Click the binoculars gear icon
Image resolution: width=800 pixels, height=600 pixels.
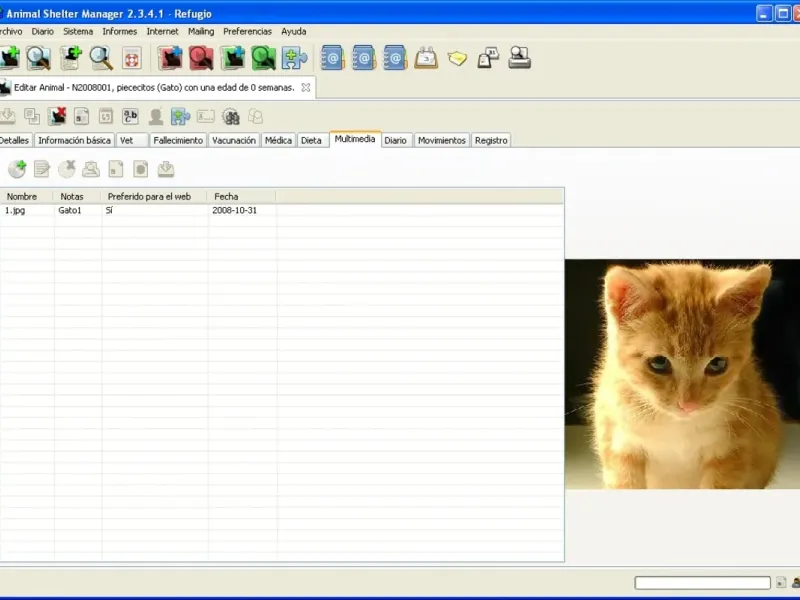231,117
